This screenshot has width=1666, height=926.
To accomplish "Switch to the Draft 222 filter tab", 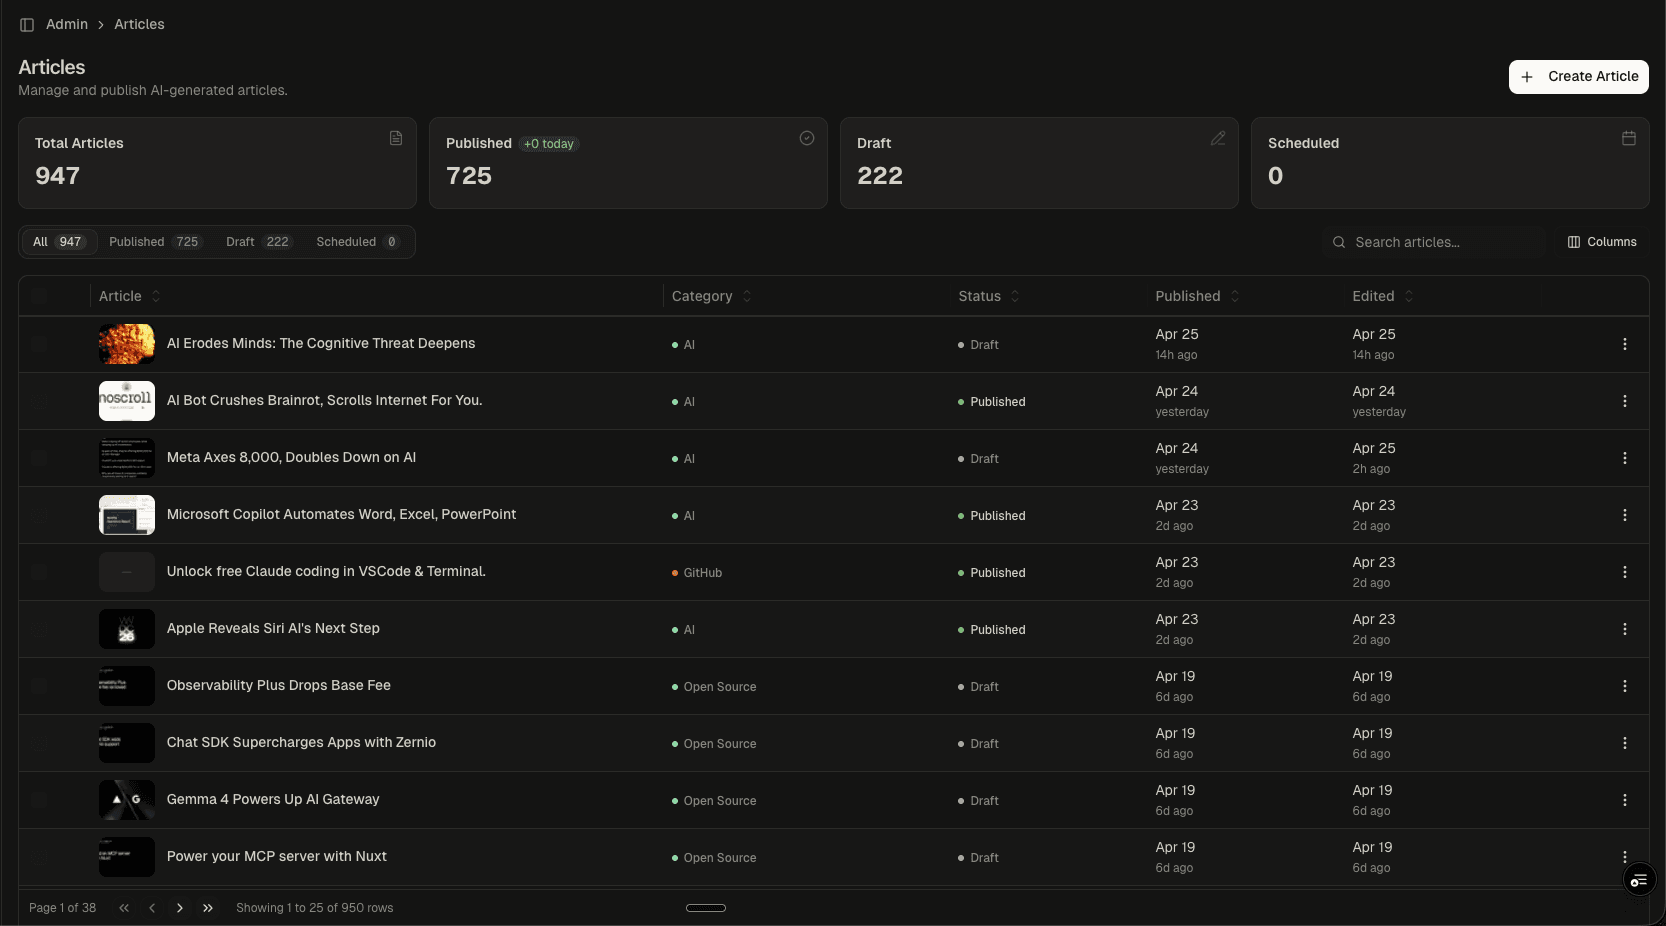I will (x=257, y=242).
